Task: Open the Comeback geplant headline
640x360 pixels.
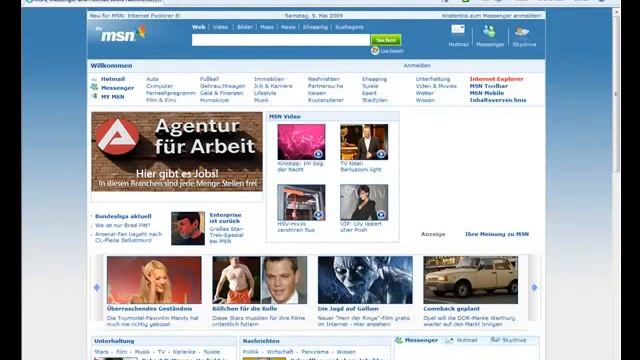Action: [x=451, y=309]
